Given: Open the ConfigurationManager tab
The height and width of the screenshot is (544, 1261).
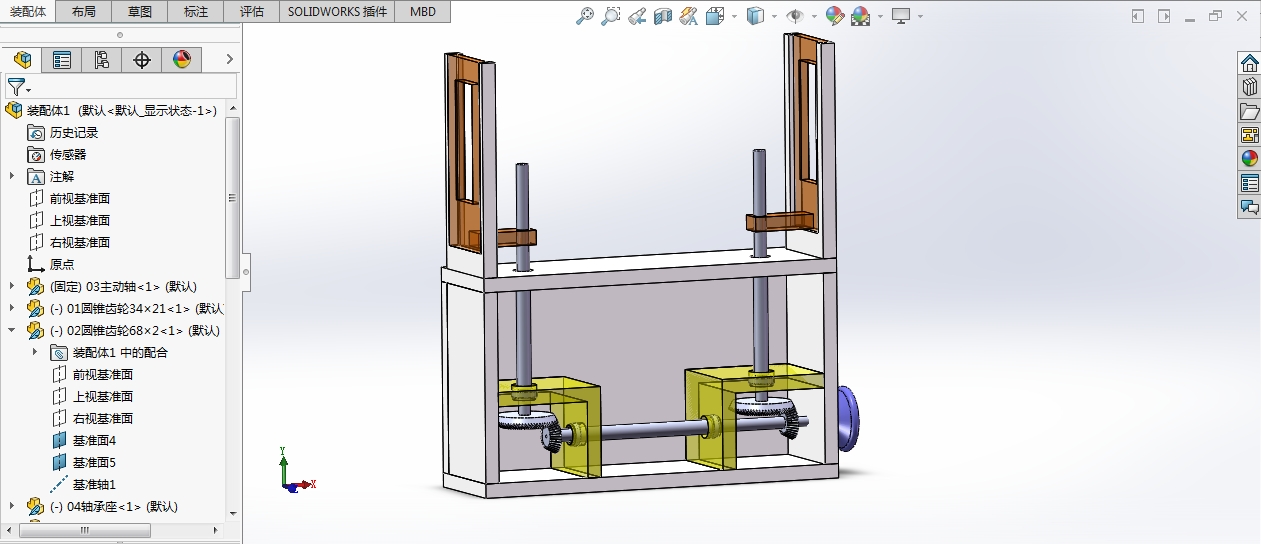Looking at the screenshot, I should click(102, 60).
